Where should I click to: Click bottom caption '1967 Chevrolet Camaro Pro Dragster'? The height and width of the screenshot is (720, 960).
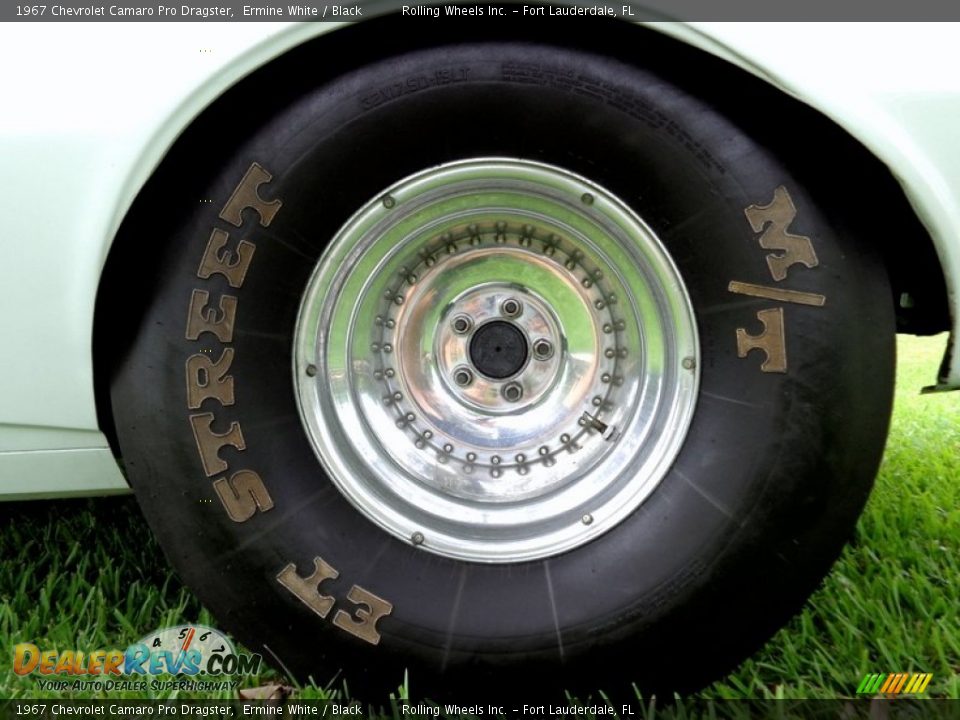pyautogui.click(x=125, y=710)
